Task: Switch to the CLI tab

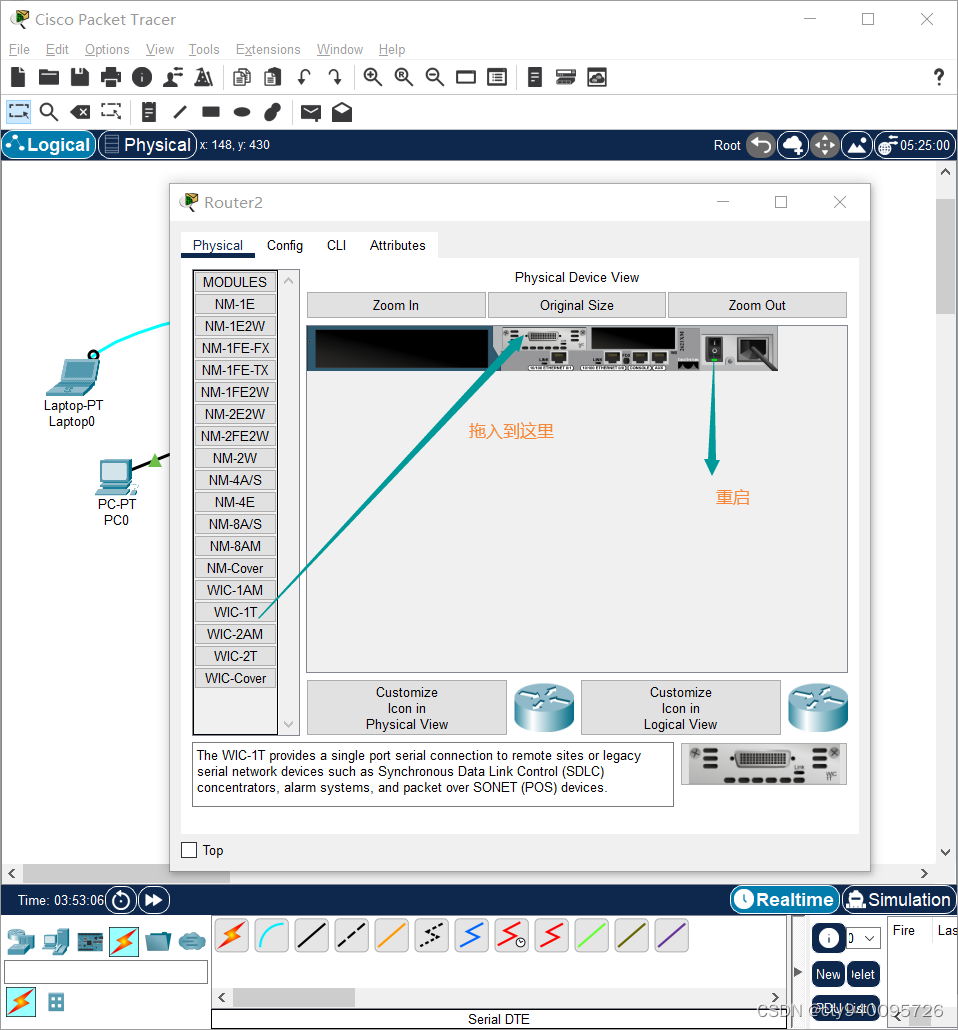Action: [x=336, y=245]
